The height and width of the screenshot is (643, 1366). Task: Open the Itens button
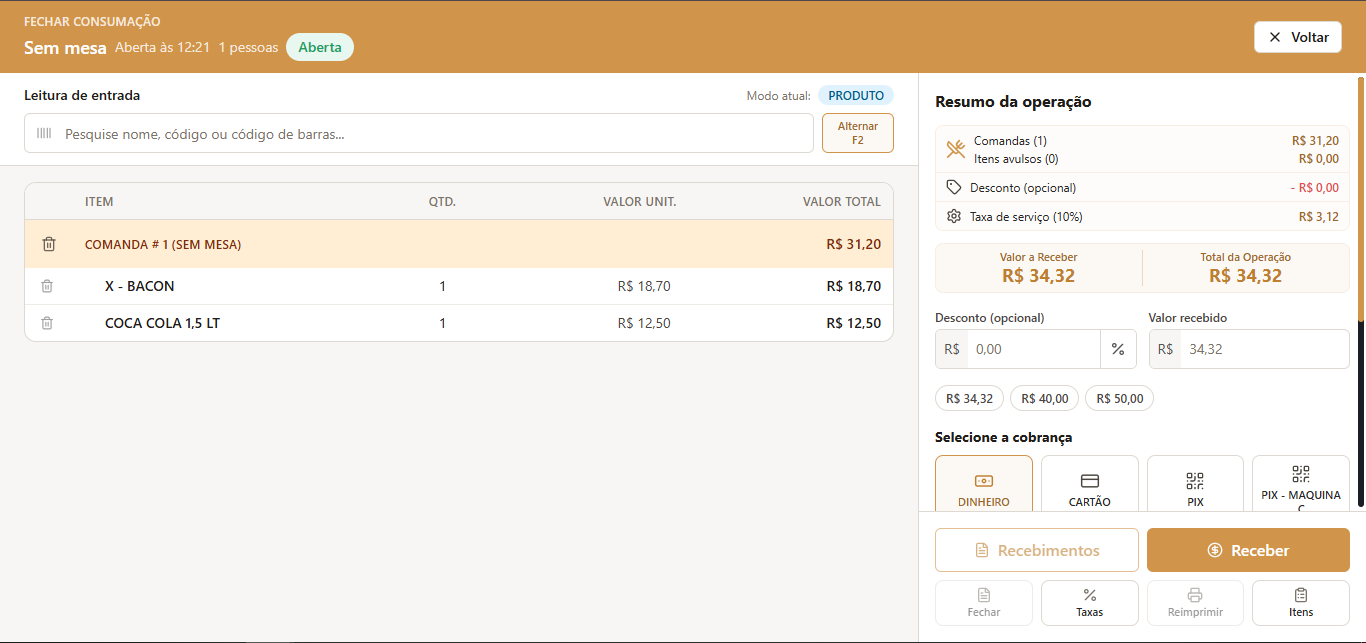[x=1301, y=603]
